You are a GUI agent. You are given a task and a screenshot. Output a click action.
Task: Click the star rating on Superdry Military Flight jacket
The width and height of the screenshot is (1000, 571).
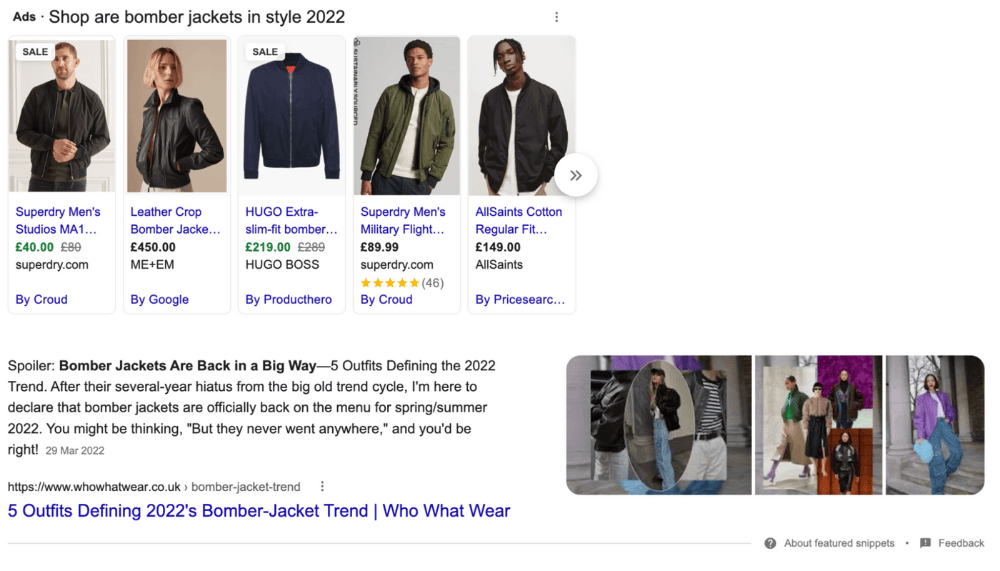coord(389,283)
